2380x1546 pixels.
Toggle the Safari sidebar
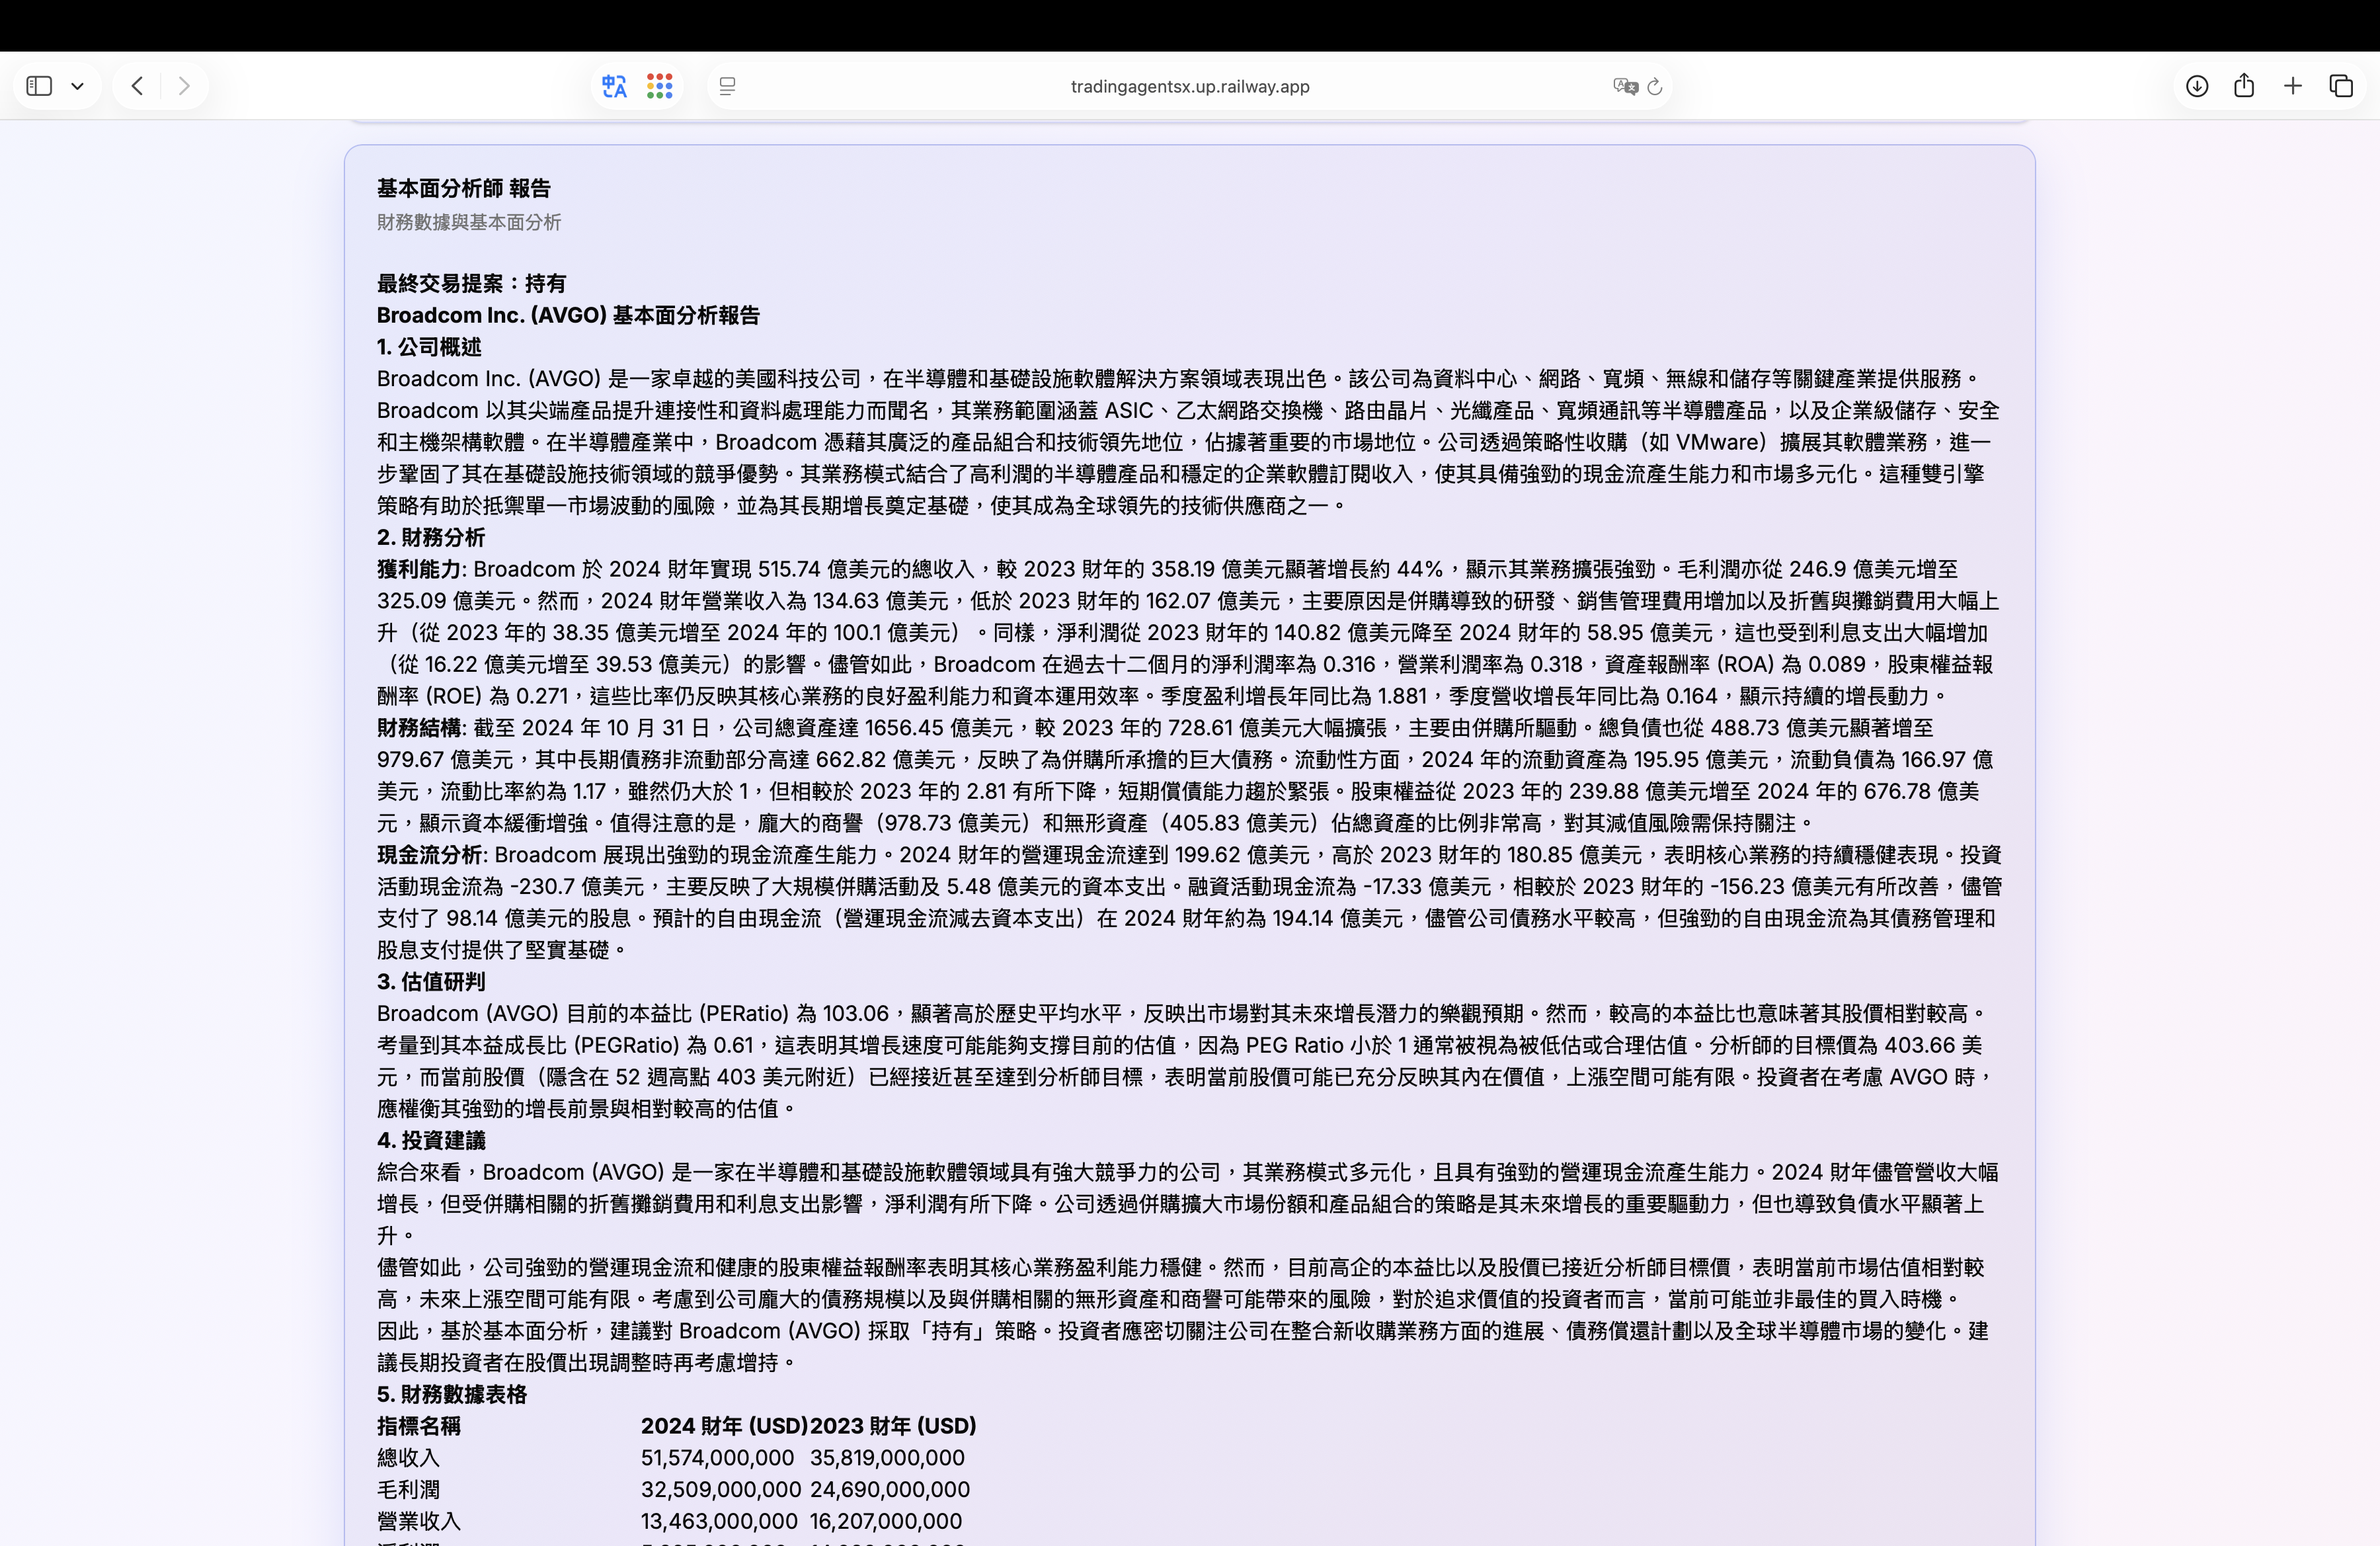(39, 86)
